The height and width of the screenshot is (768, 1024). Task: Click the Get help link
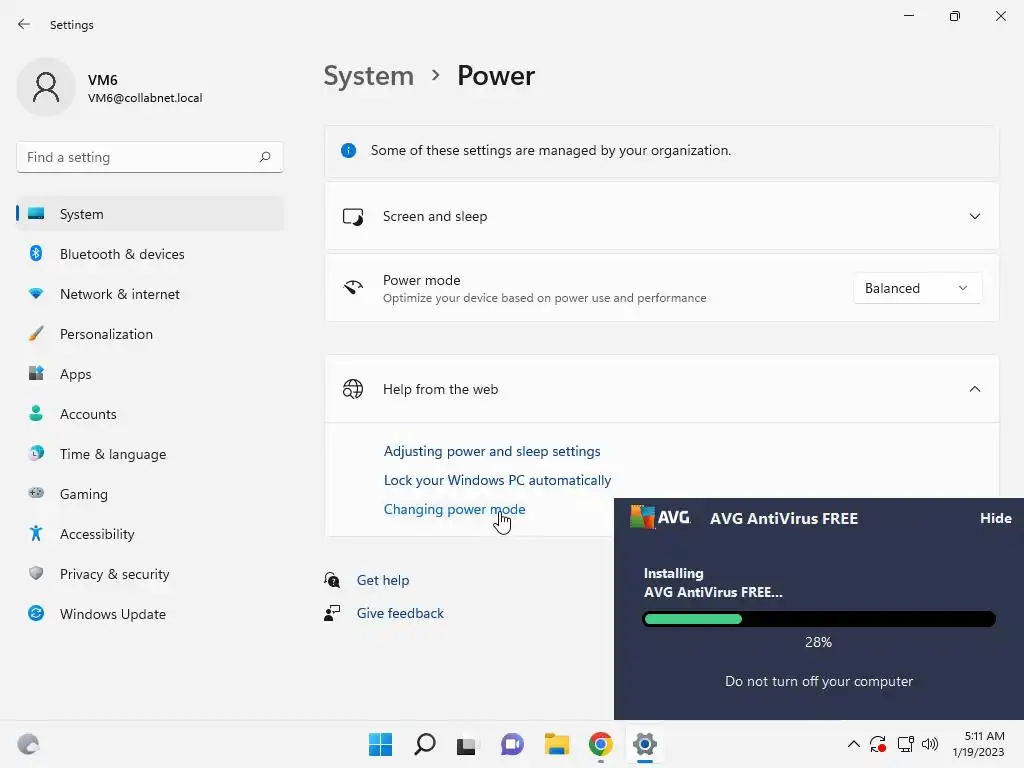pos(383,580)
